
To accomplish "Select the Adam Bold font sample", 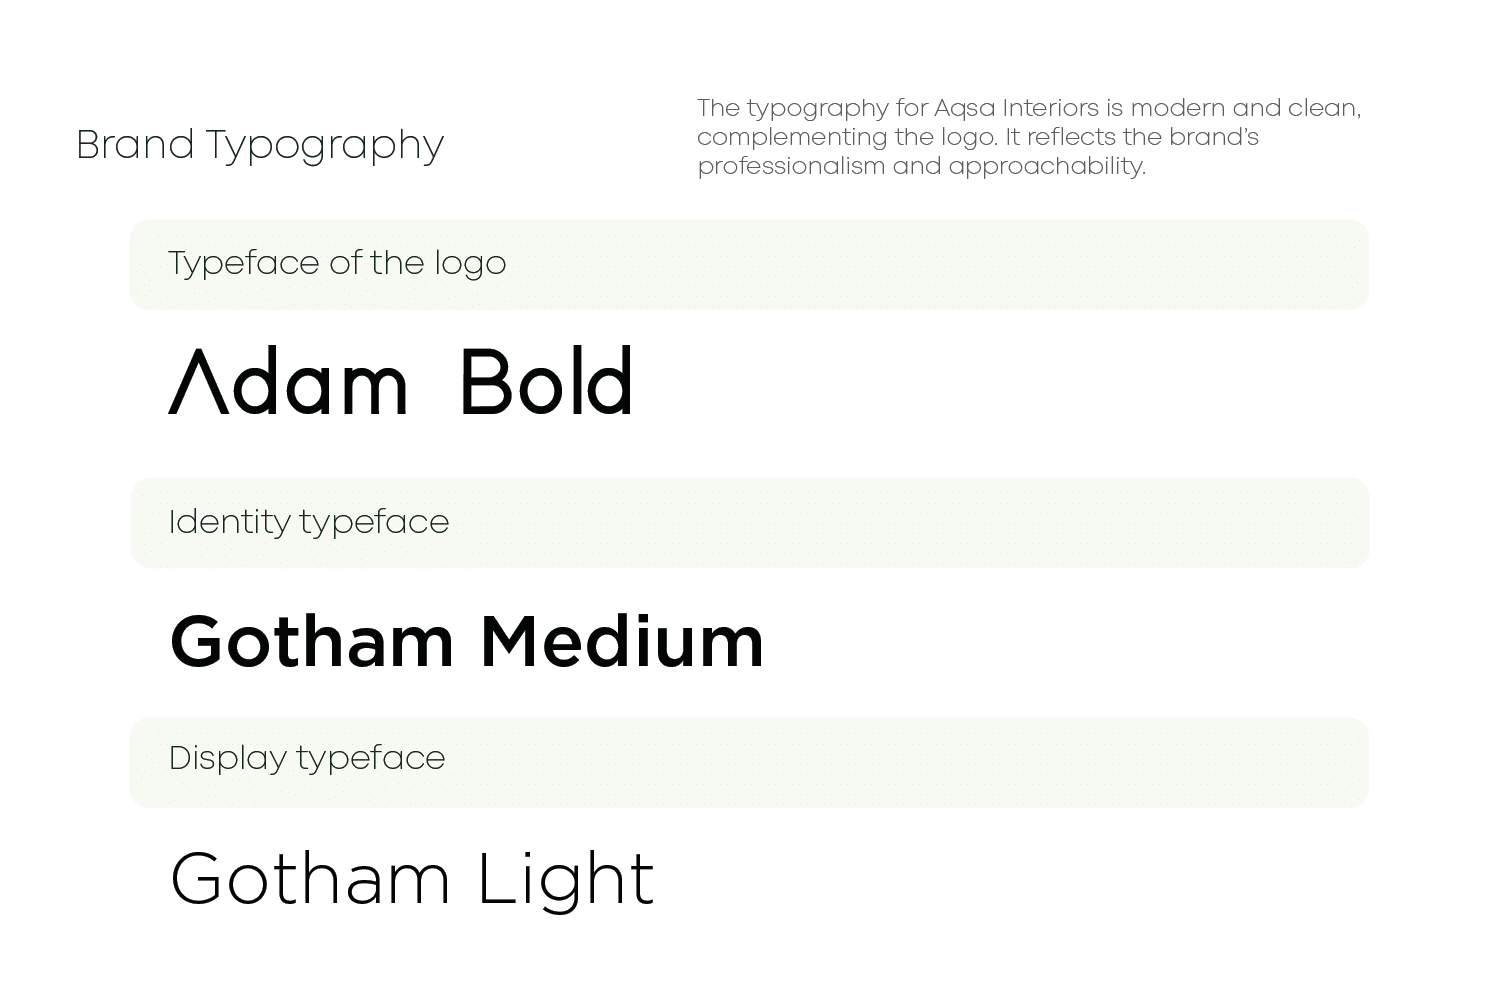I will 401,381.
